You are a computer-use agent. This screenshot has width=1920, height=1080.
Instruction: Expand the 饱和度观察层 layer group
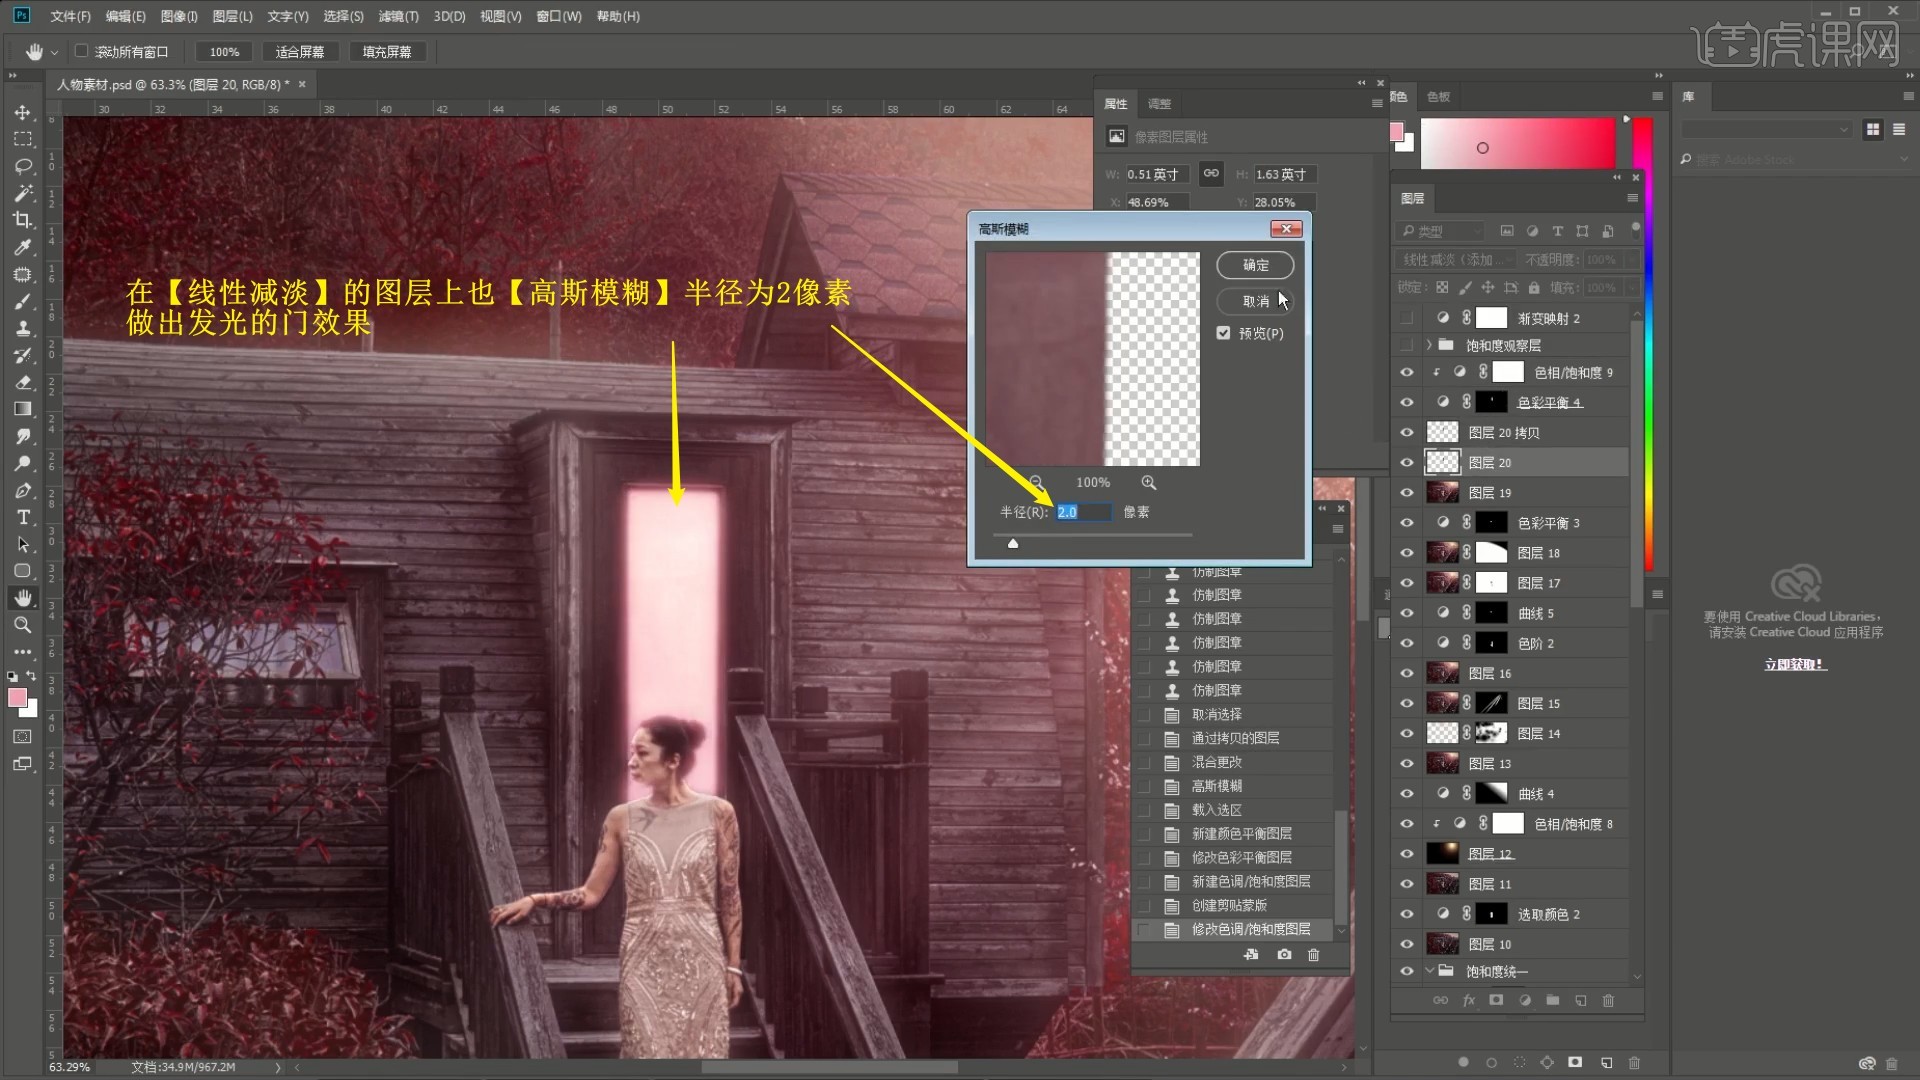pos(1429,345)
